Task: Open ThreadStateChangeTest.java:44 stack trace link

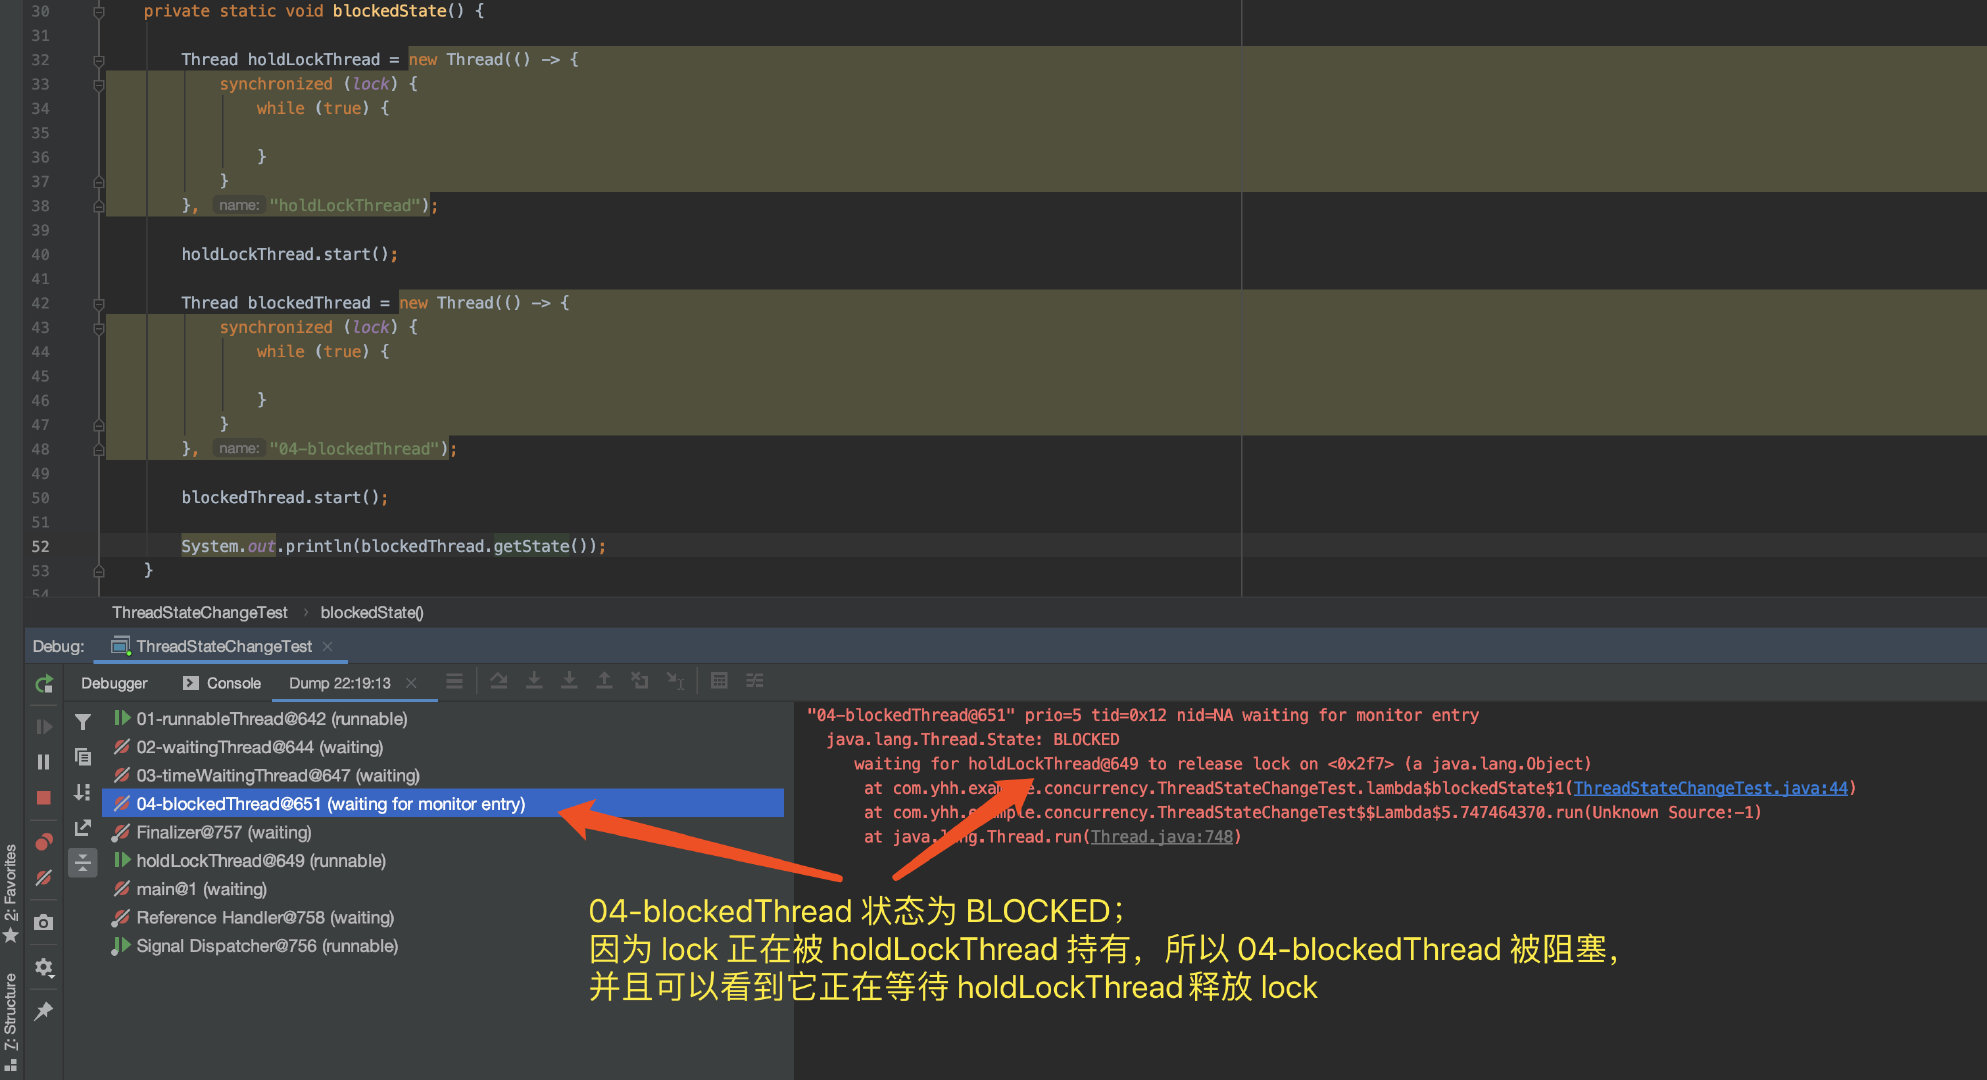Action: 1710,788
